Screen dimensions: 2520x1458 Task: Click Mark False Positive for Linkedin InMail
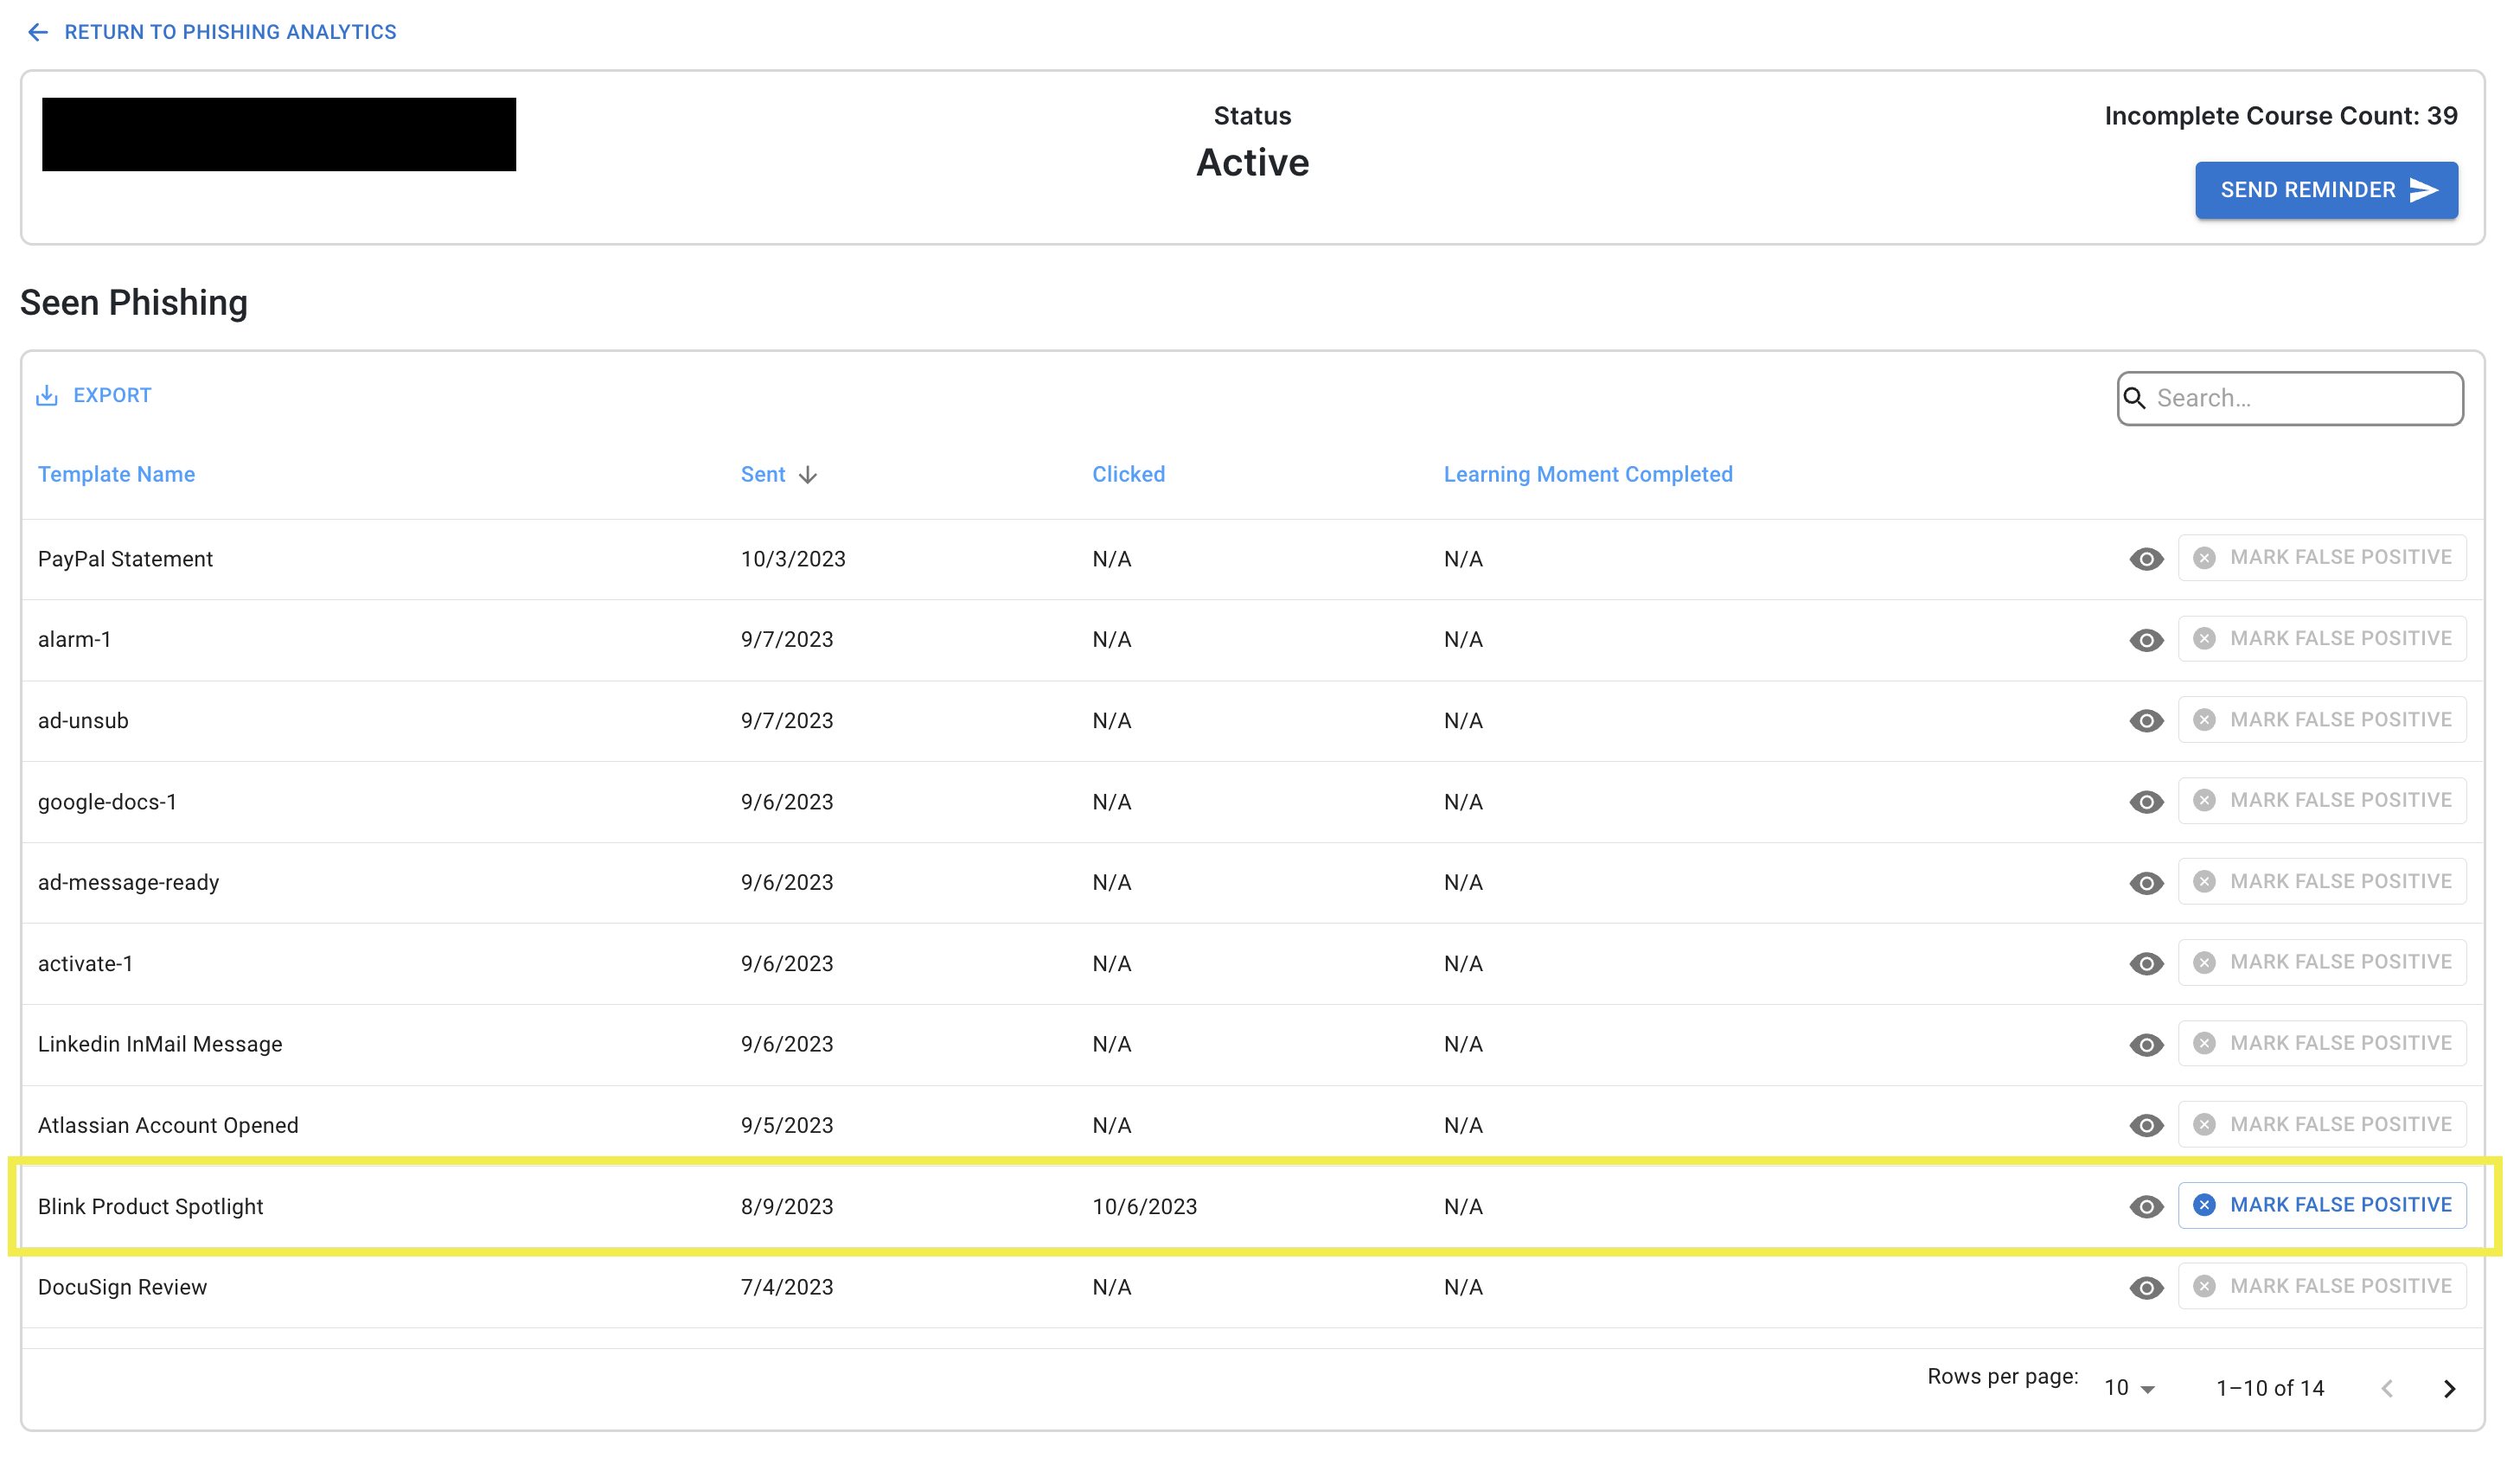tap(2322, 1043)
